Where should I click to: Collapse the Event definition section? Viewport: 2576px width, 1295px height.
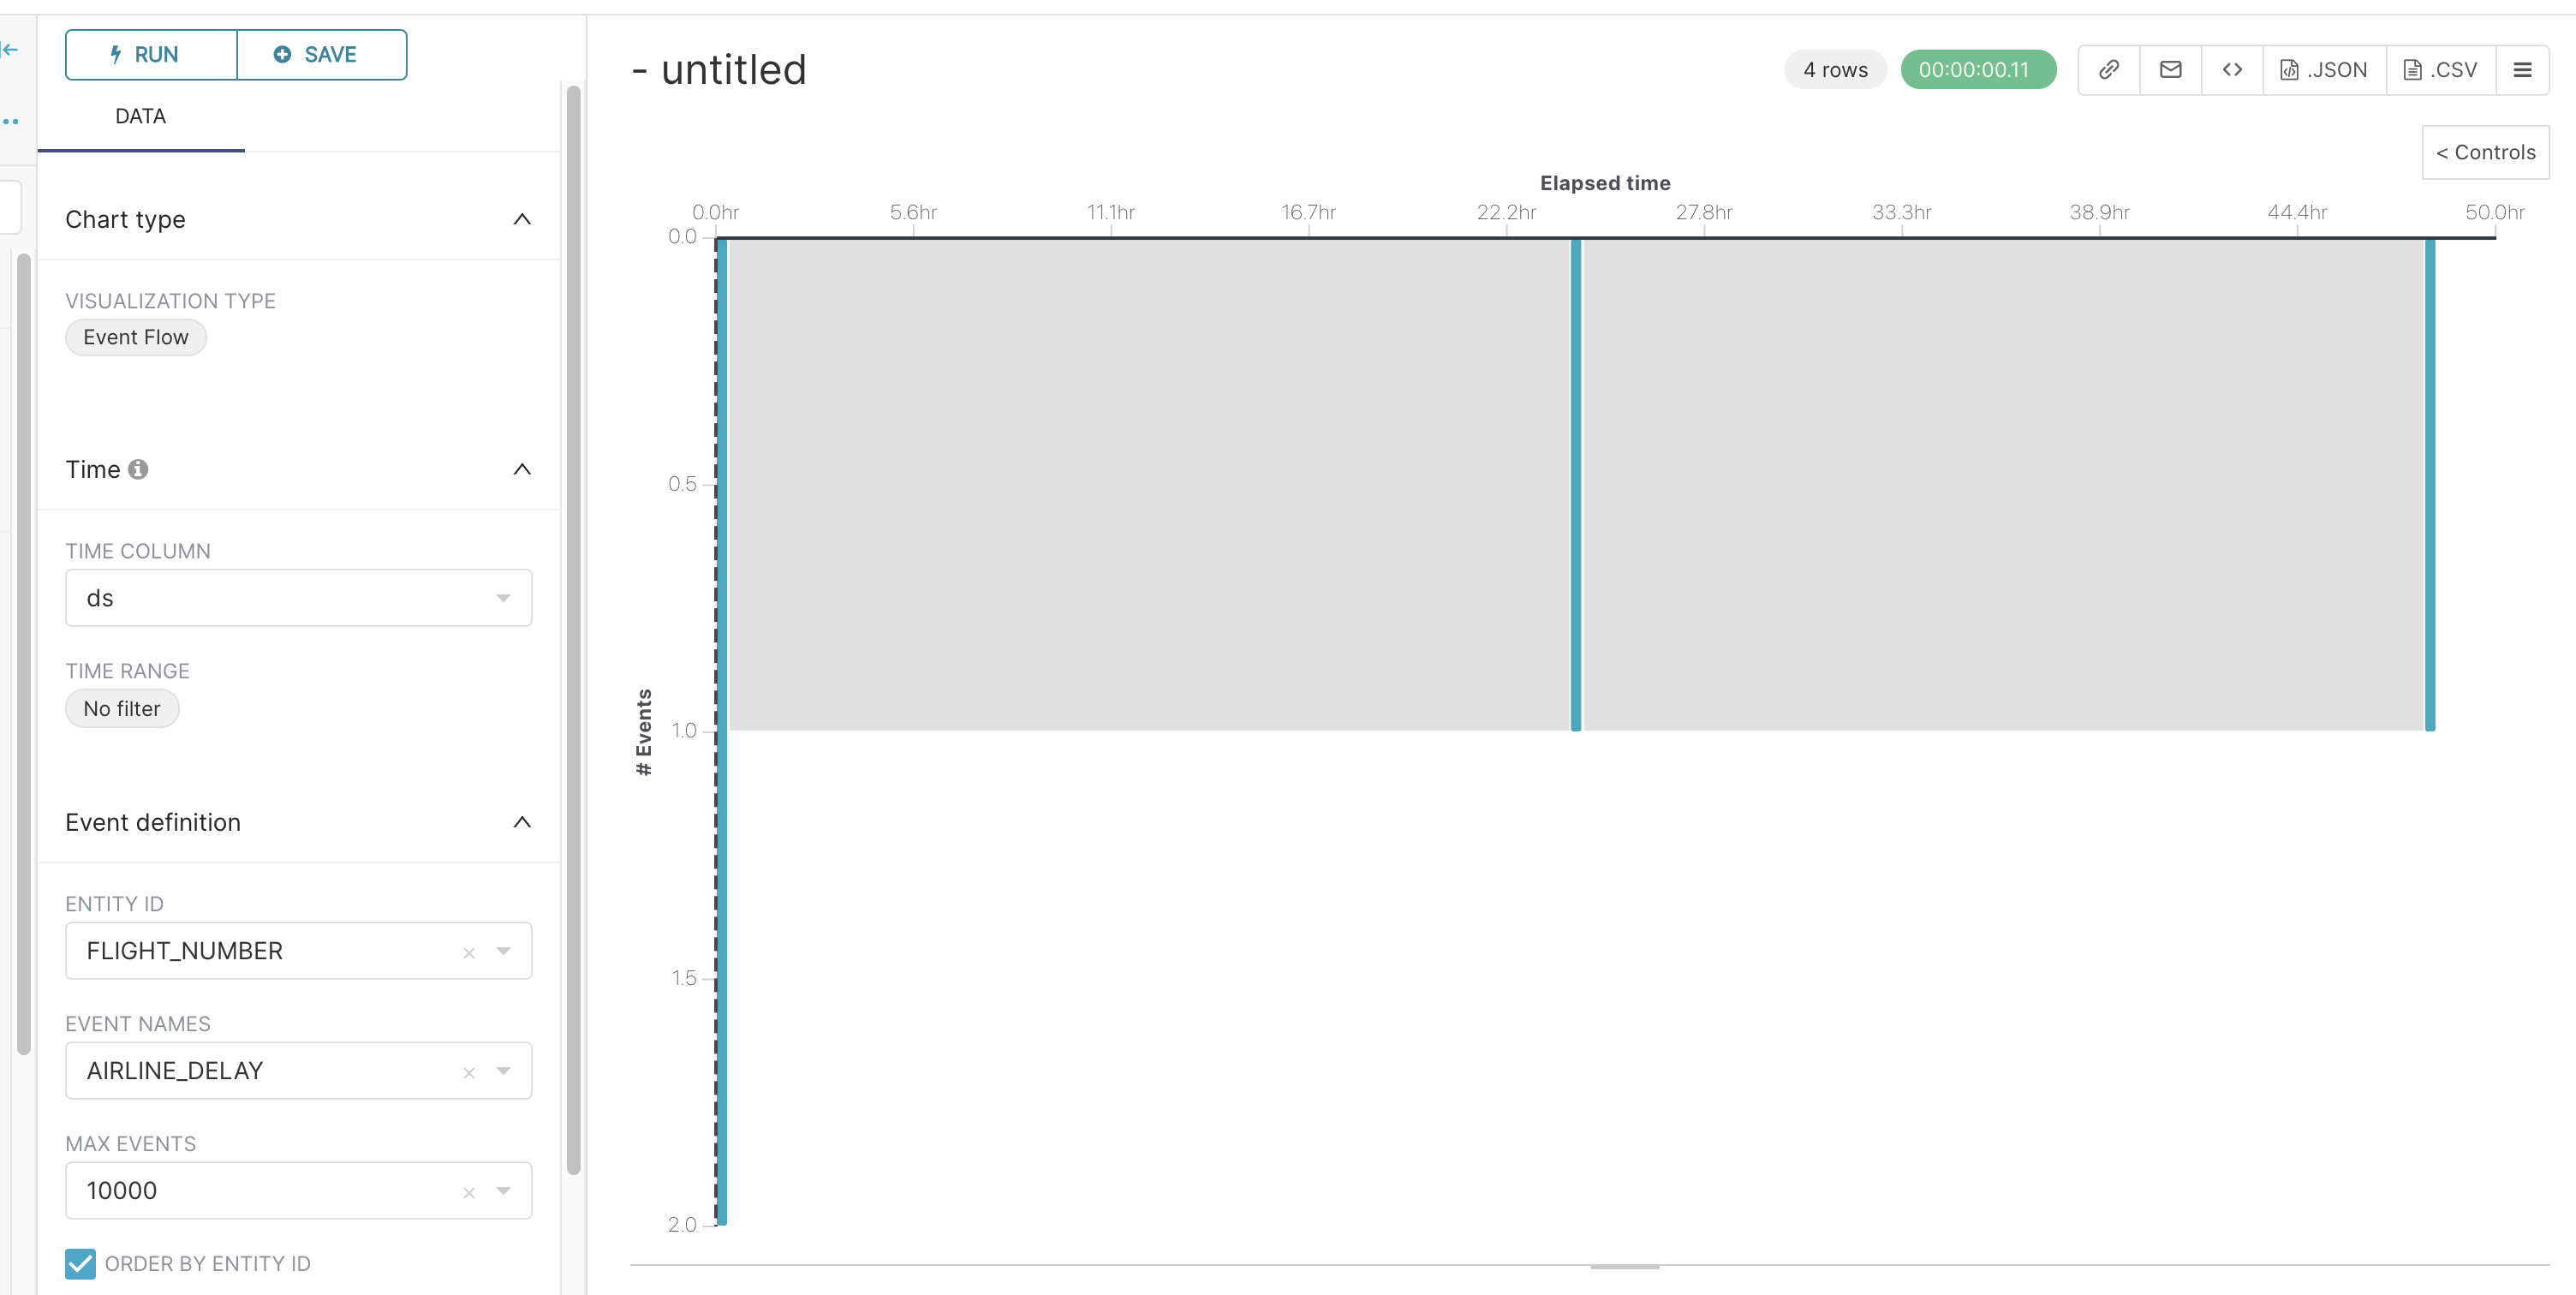point(521,822)
